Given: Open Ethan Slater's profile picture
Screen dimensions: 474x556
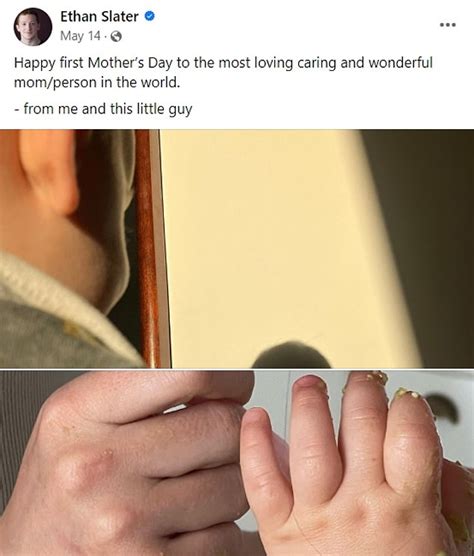Looking at the screenshot, I should (33, 27).
